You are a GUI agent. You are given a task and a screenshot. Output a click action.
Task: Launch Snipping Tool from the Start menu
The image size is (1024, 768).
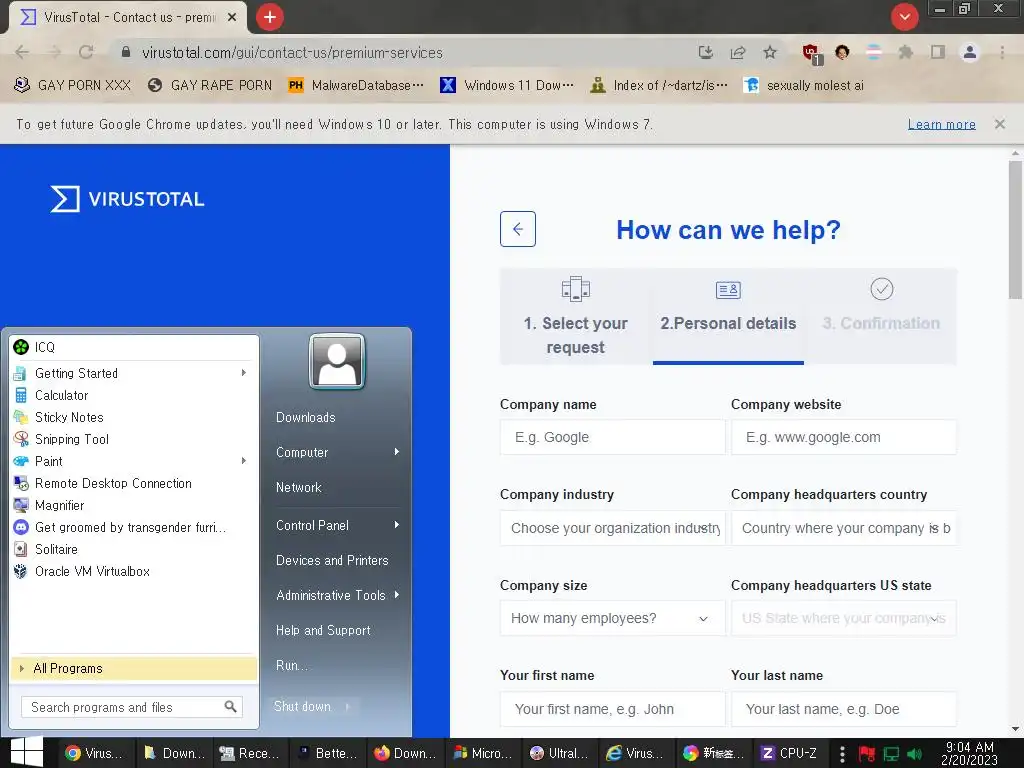pos(134,440)
